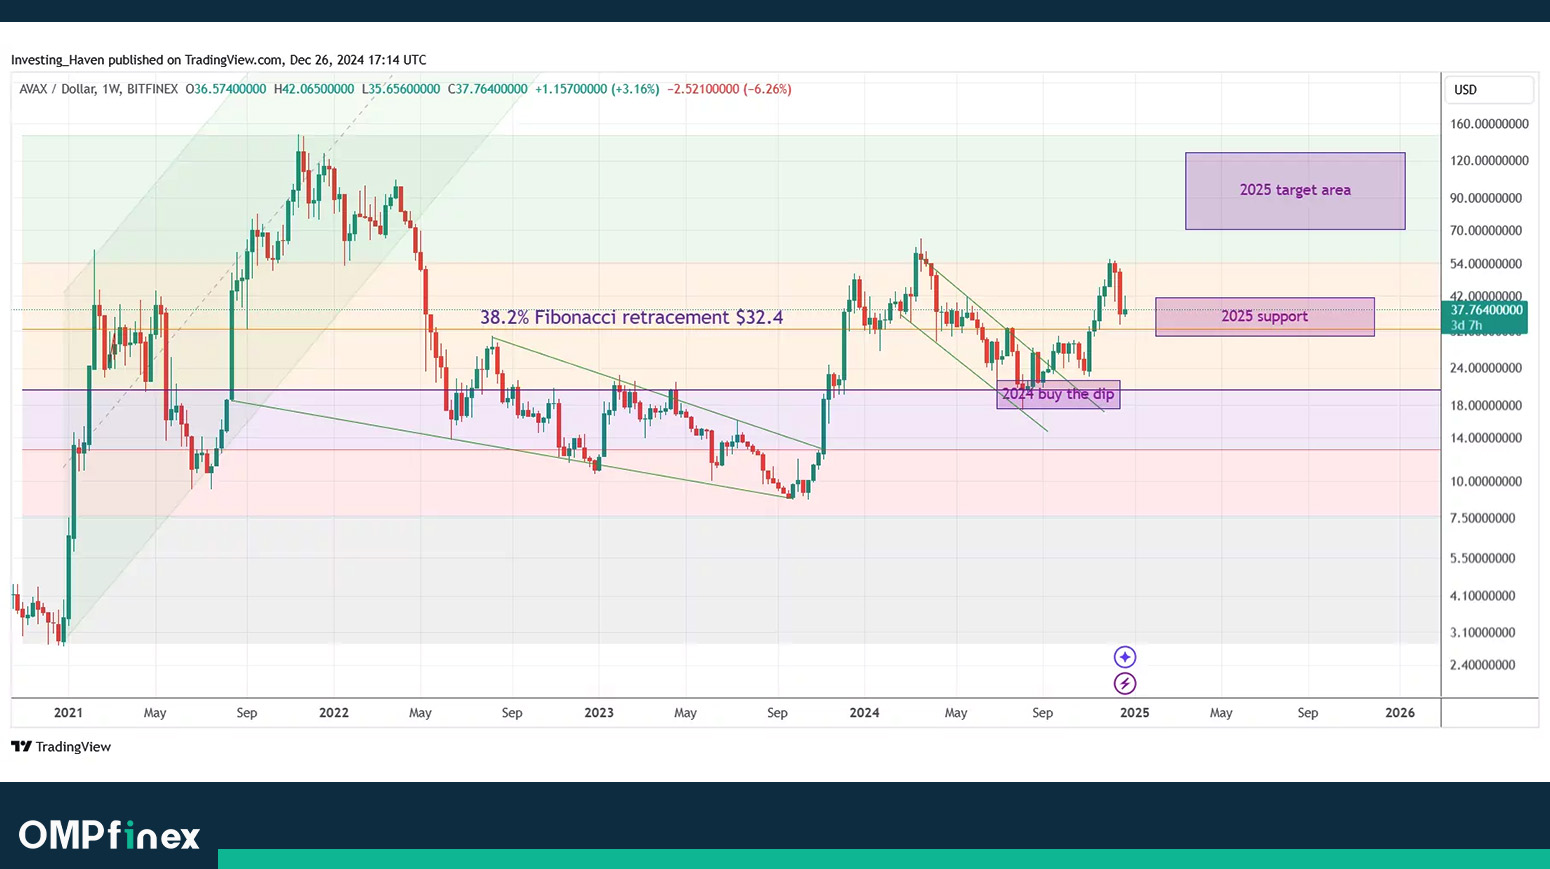Click the 2026 label on the time axis

[x=1399, y=713]
